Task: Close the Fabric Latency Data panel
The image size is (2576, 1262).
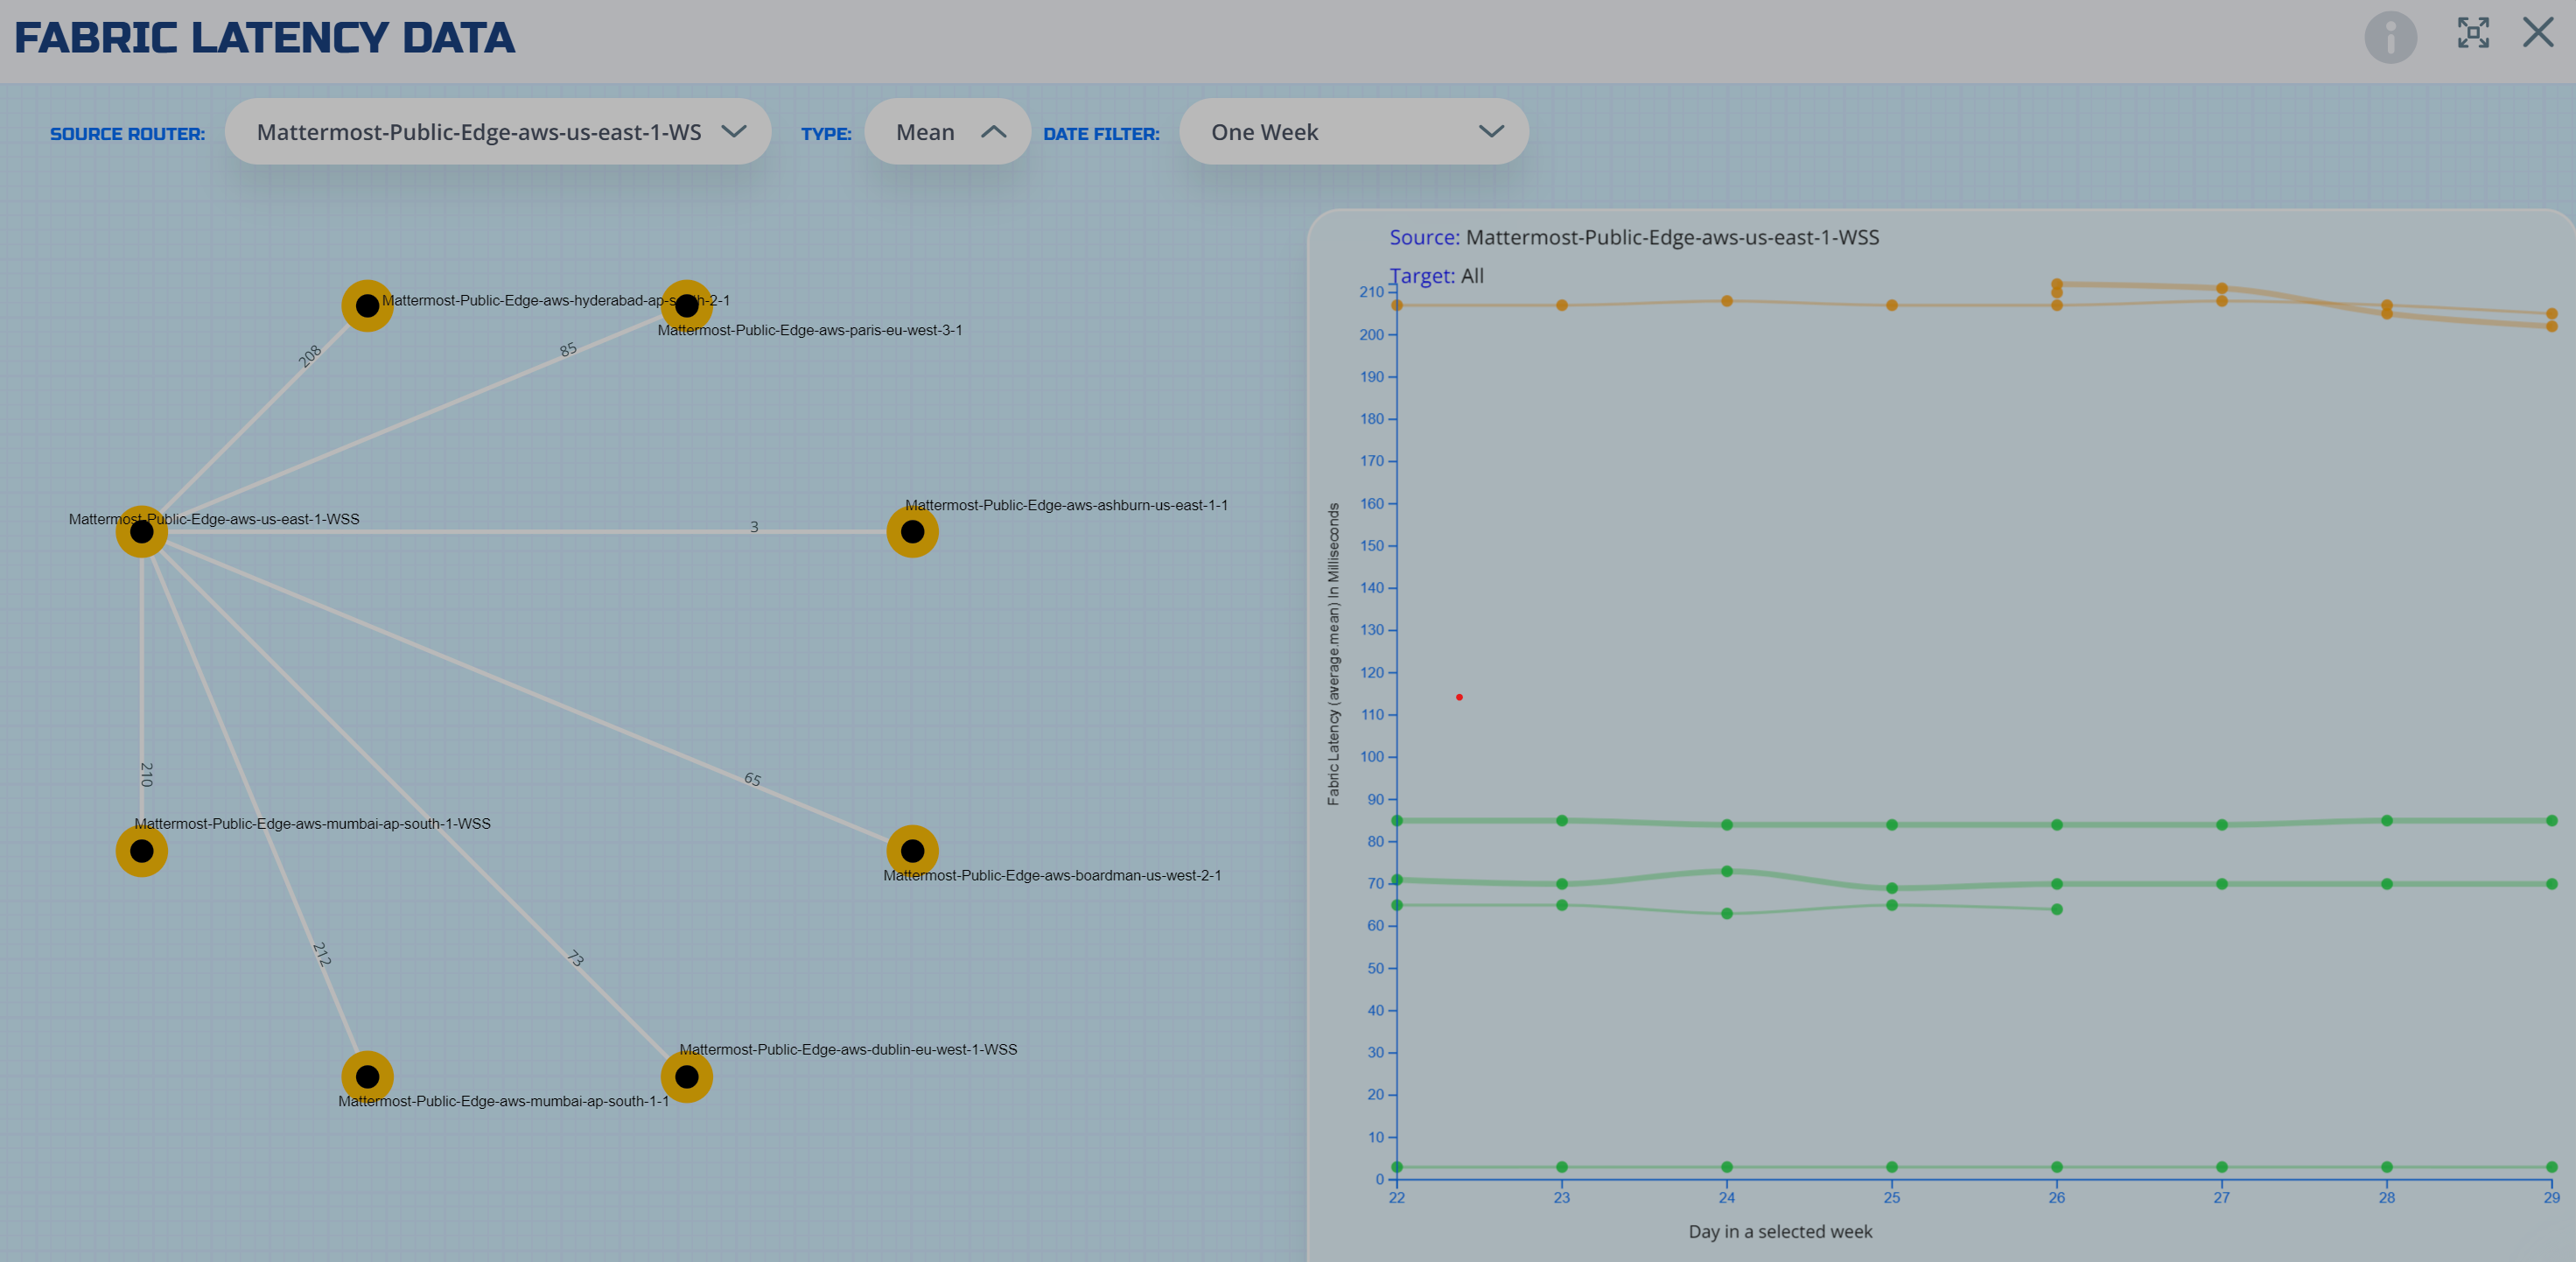Action: tap(2538, 33)
